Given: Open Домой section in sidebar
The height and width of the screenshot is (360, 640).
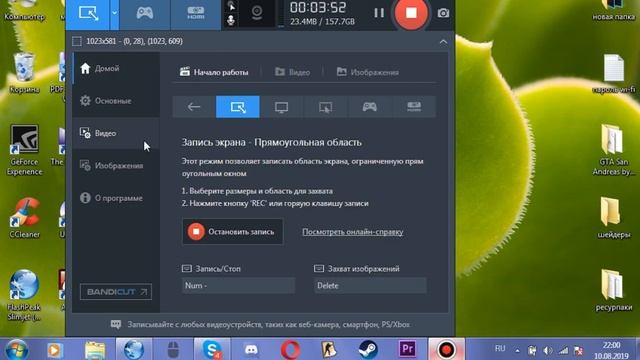Looking at the screenshot, I should [x=116, y=69].
